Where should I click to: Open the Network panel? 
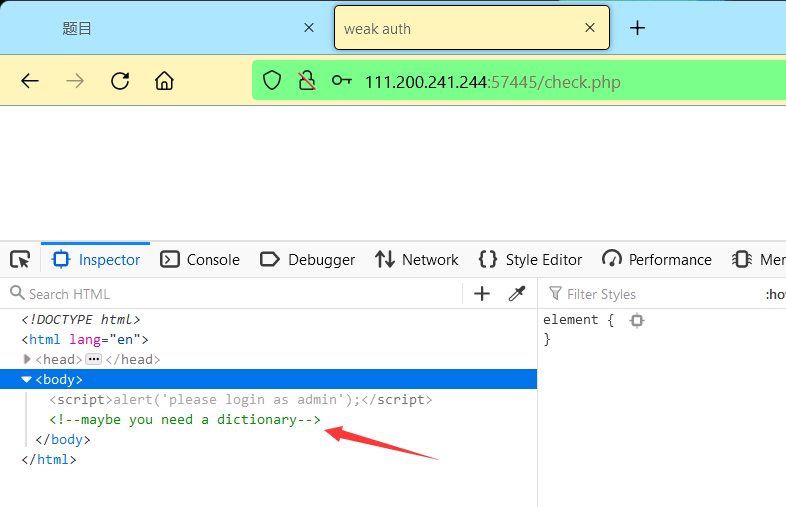tap(417, 260)
